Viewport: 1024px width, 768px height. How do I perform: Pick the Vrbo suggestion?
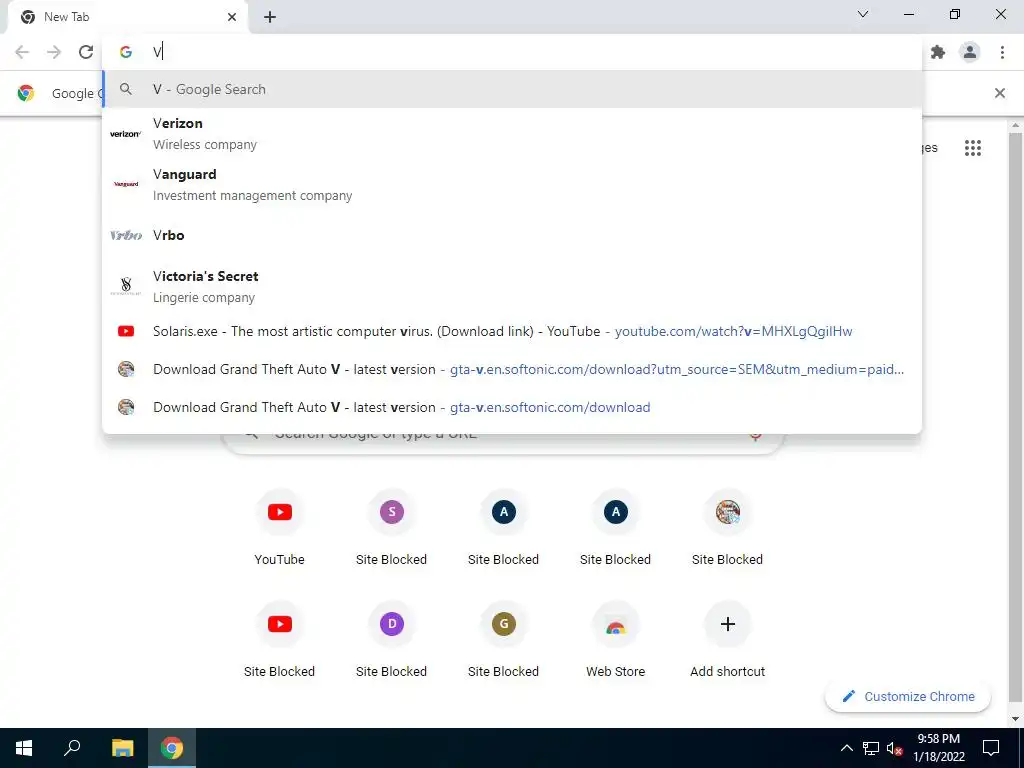click(512, 235)
